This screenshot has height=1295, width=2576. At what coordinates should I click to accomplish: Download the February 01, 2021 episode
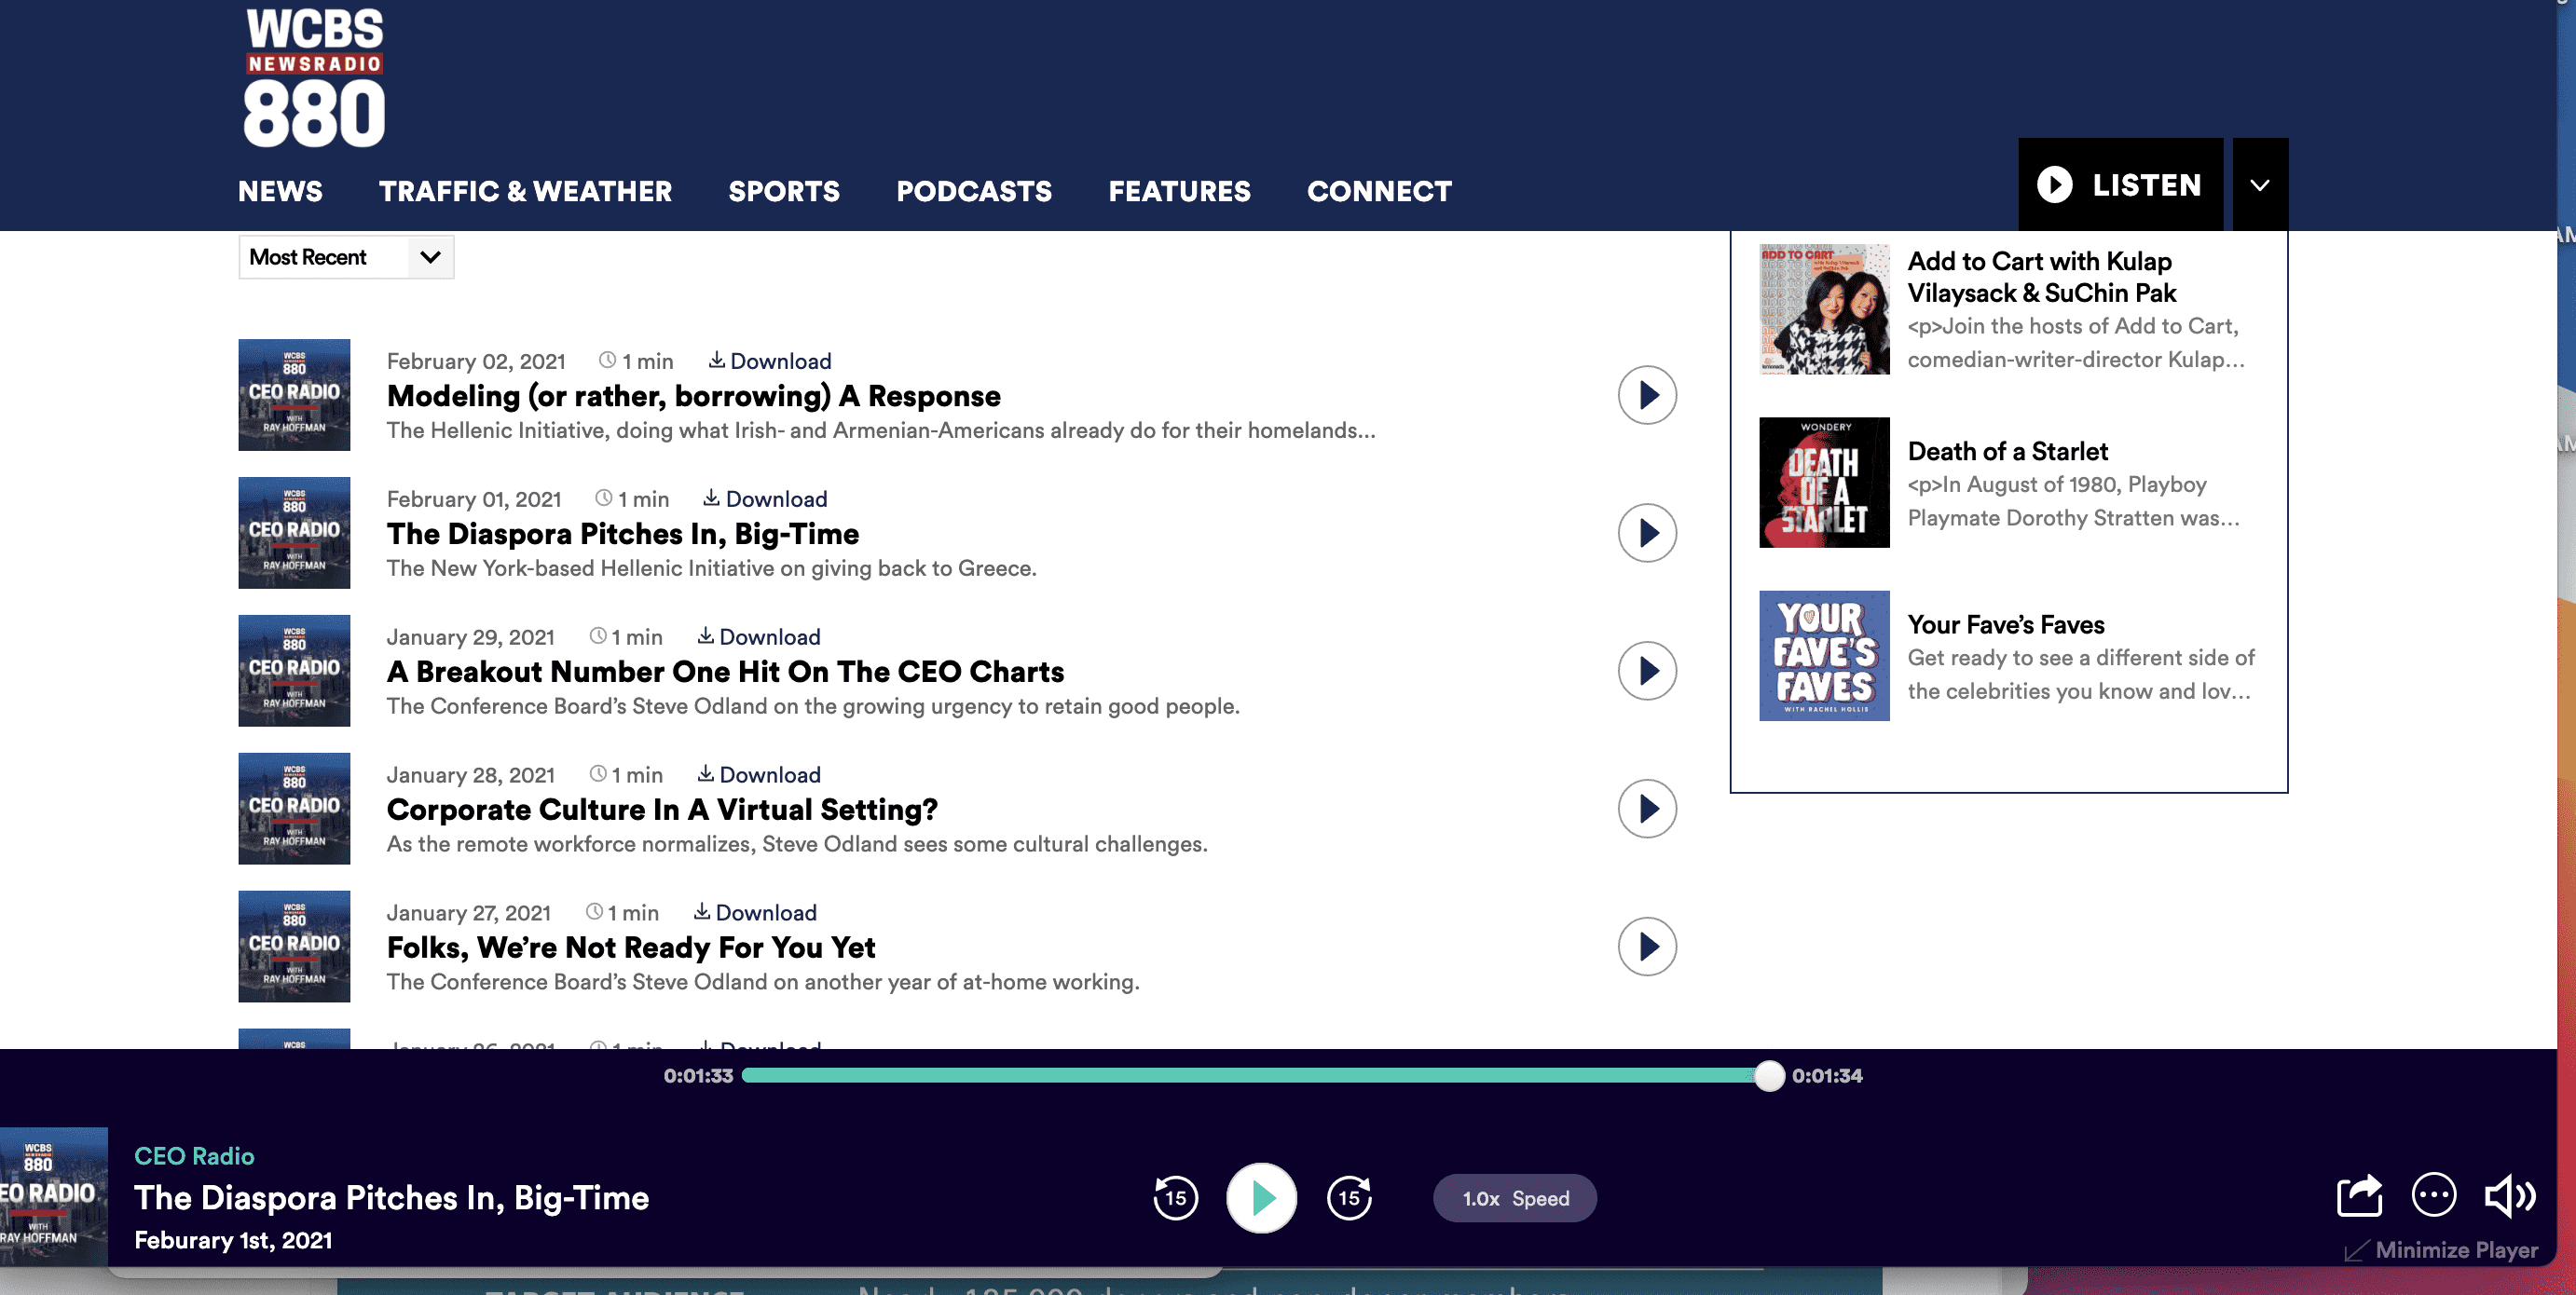click(x=765, y=499)
